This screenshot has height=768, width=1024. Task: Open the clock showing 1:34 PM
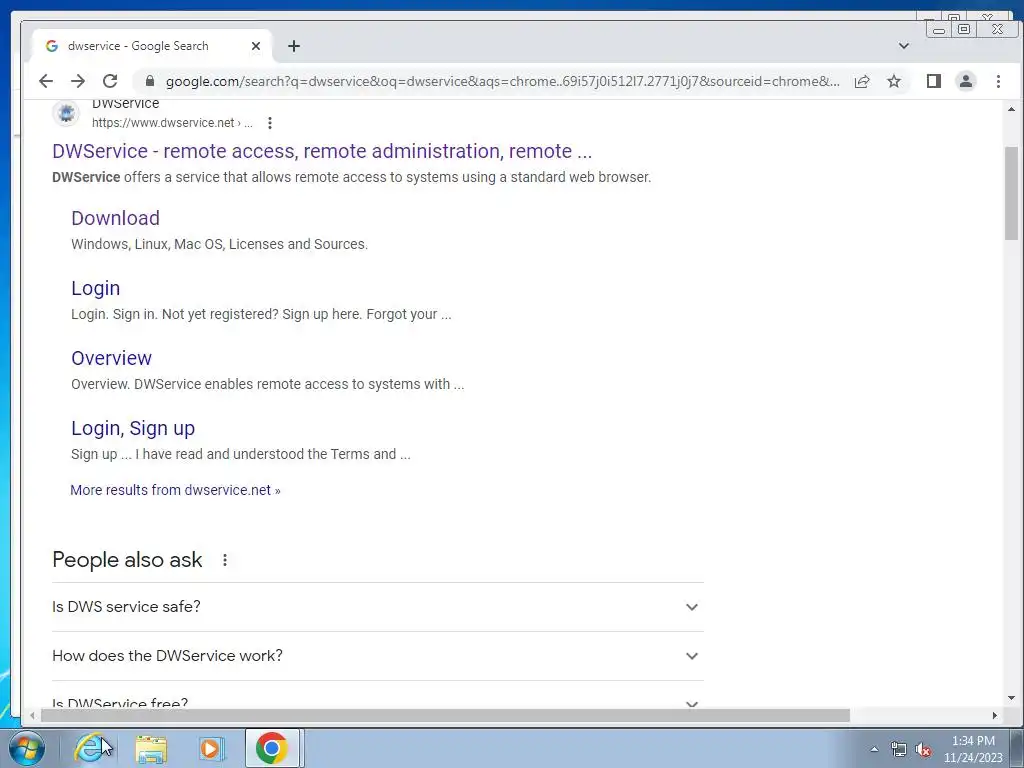coord(973,749)
